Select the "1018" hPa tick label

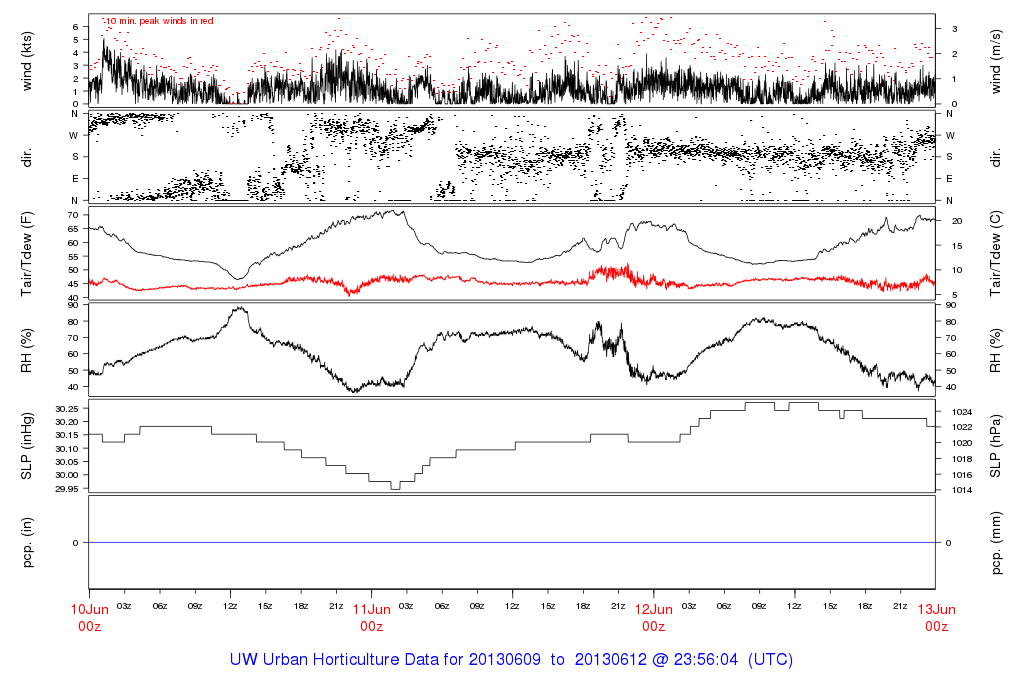pos(961,459)
